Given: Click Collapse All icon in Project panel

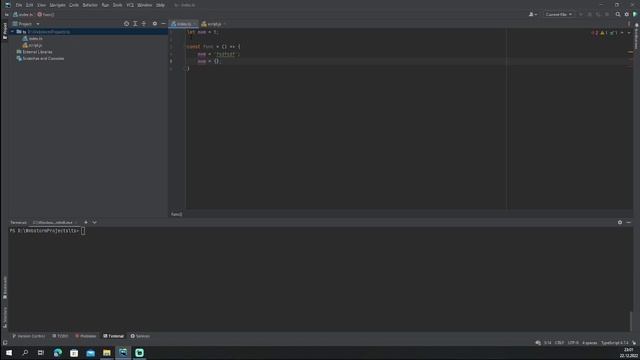Looking at the screenshot, I should point(144,24).
